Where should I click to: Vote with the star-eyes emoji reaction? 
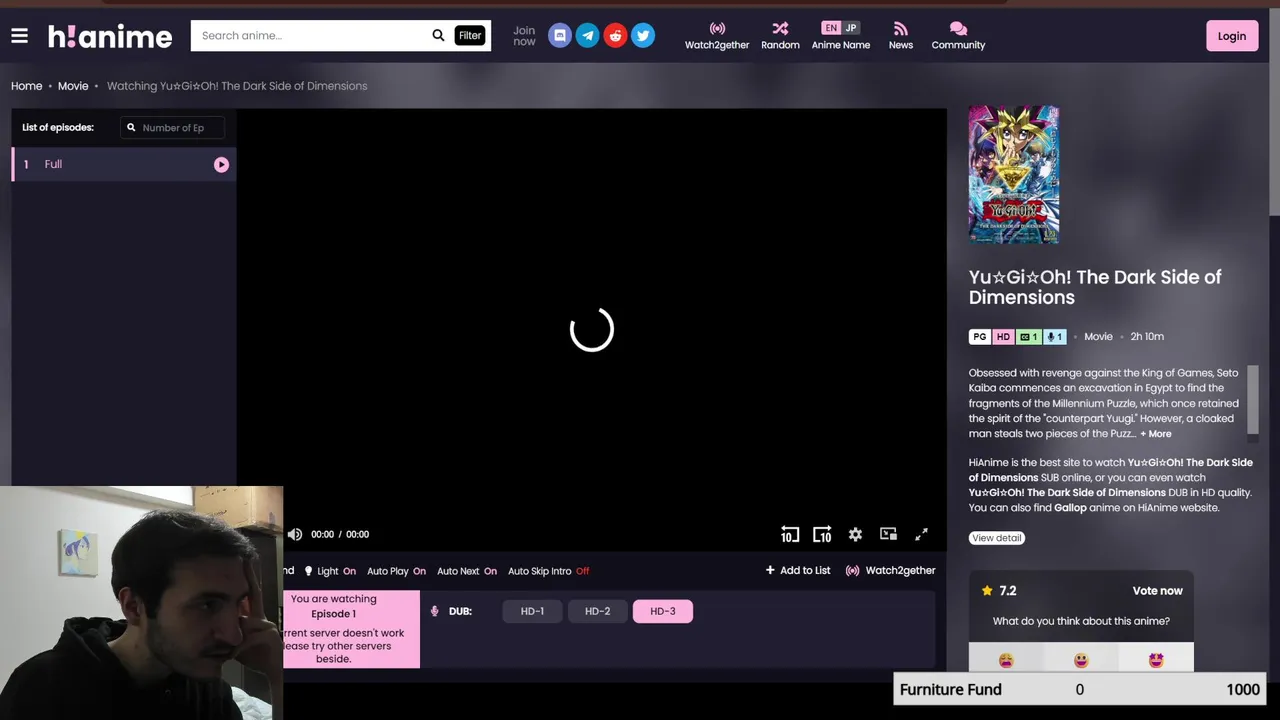pos(1156,660)
